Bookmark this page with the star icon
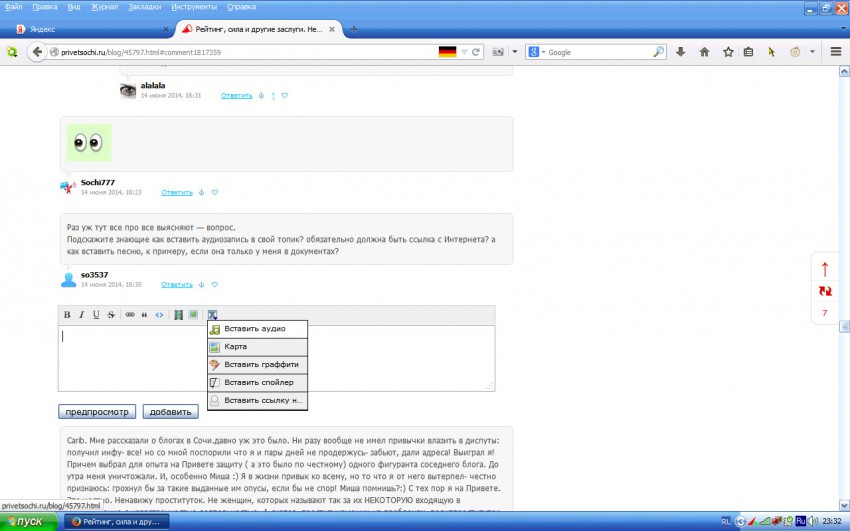This screenshot has height=531, width=850. click(727, 52)
